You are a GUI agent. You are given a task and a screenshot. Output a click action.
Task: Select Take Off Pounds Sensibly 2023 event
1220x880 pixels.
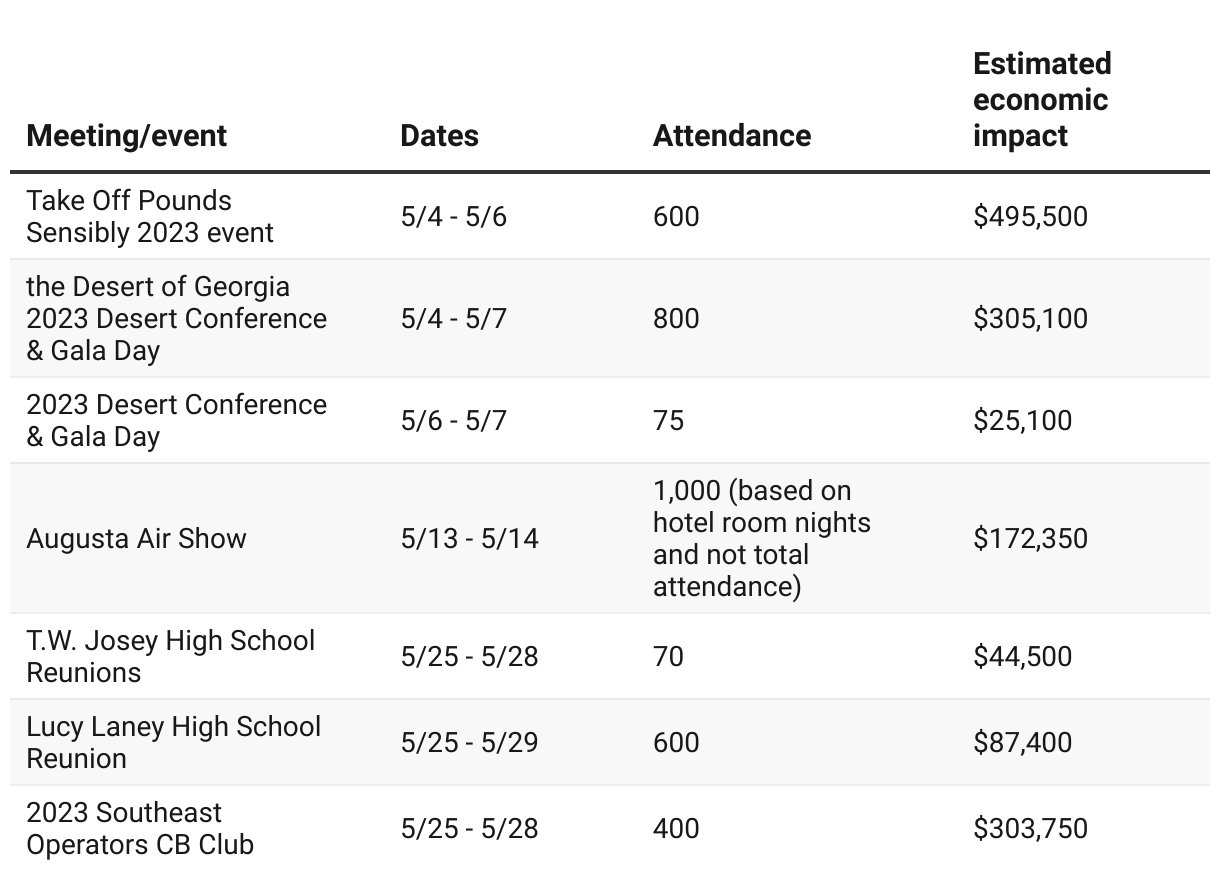(x=150, y=216)
